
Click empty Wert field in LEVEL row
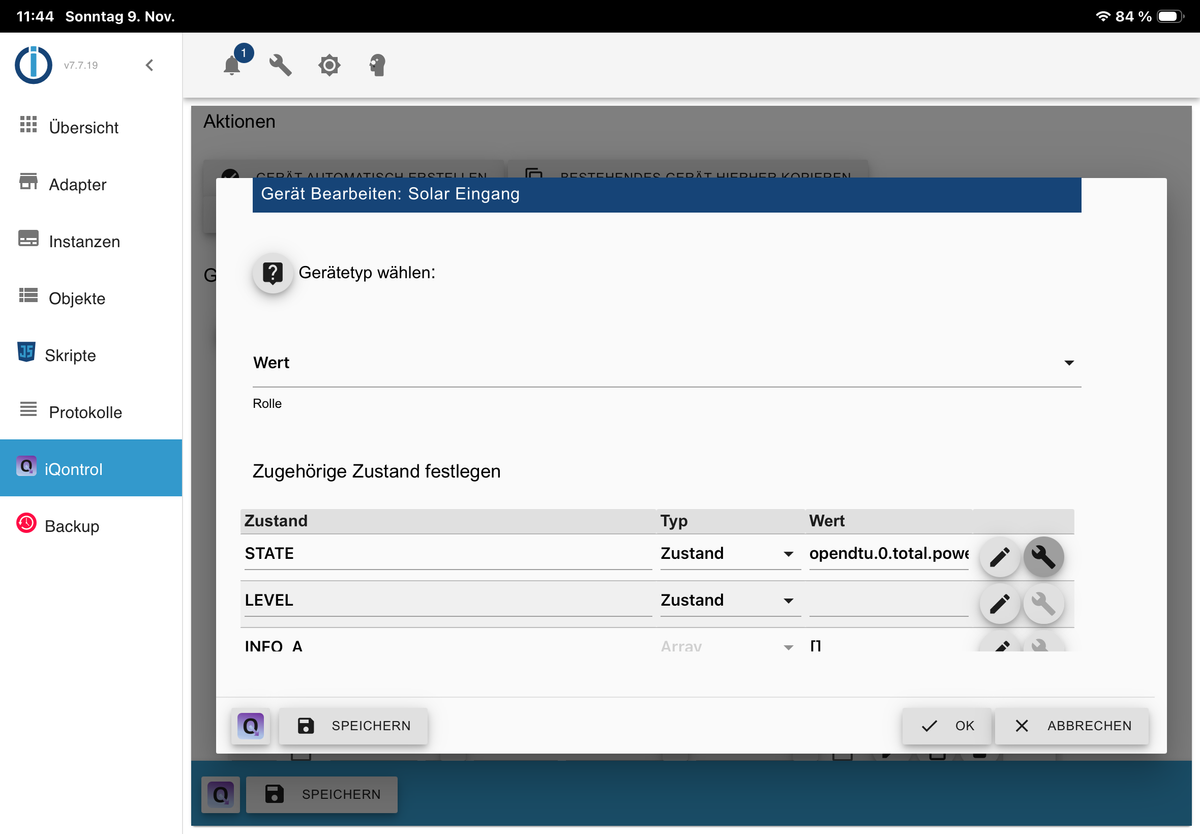(888, 600)
